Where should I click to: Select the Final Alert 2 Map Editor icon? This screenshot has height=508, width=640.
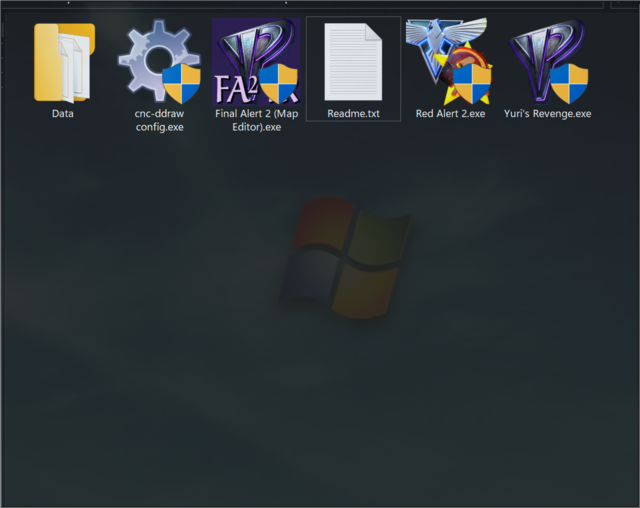(256, 62)
